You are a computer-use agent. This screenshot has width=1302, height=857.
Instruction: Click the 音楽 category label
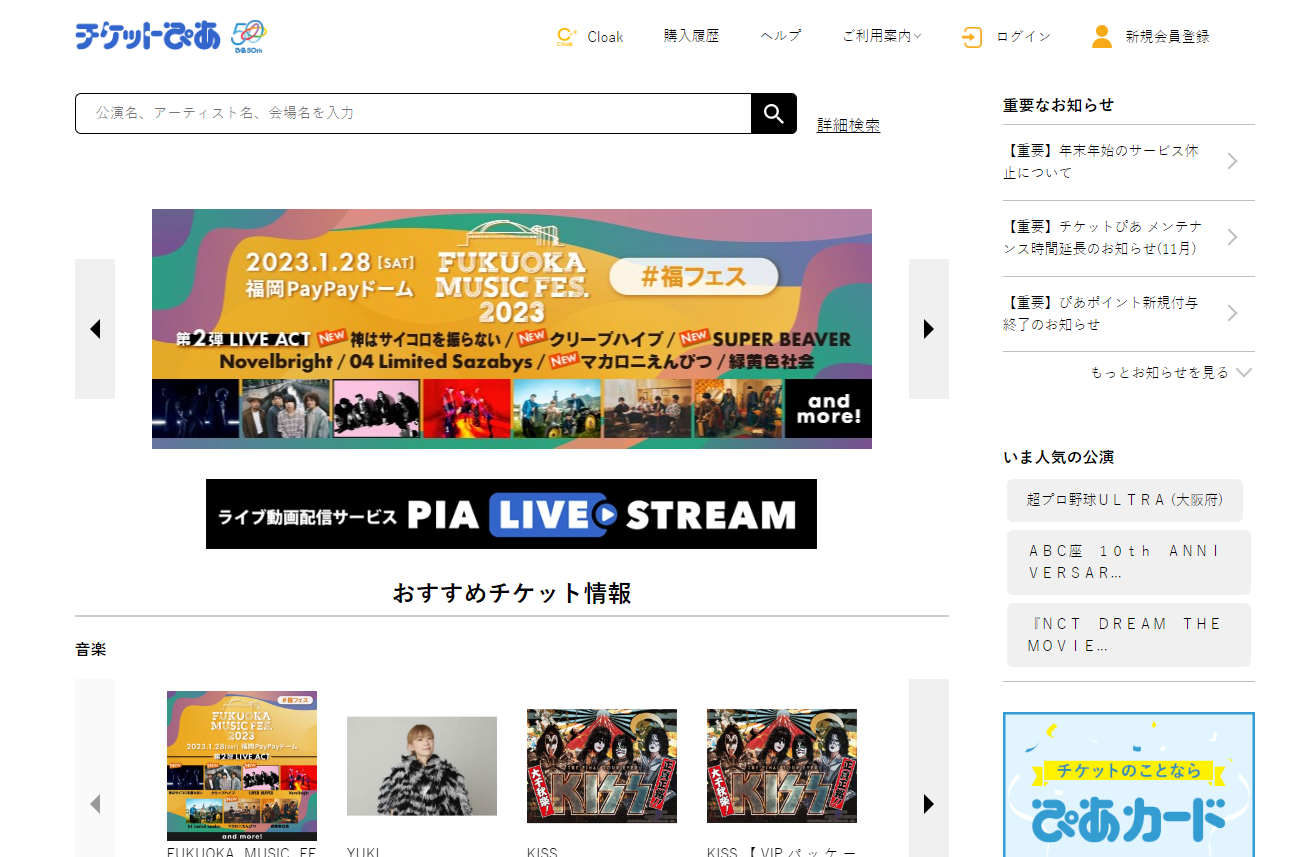click(91, 649)
